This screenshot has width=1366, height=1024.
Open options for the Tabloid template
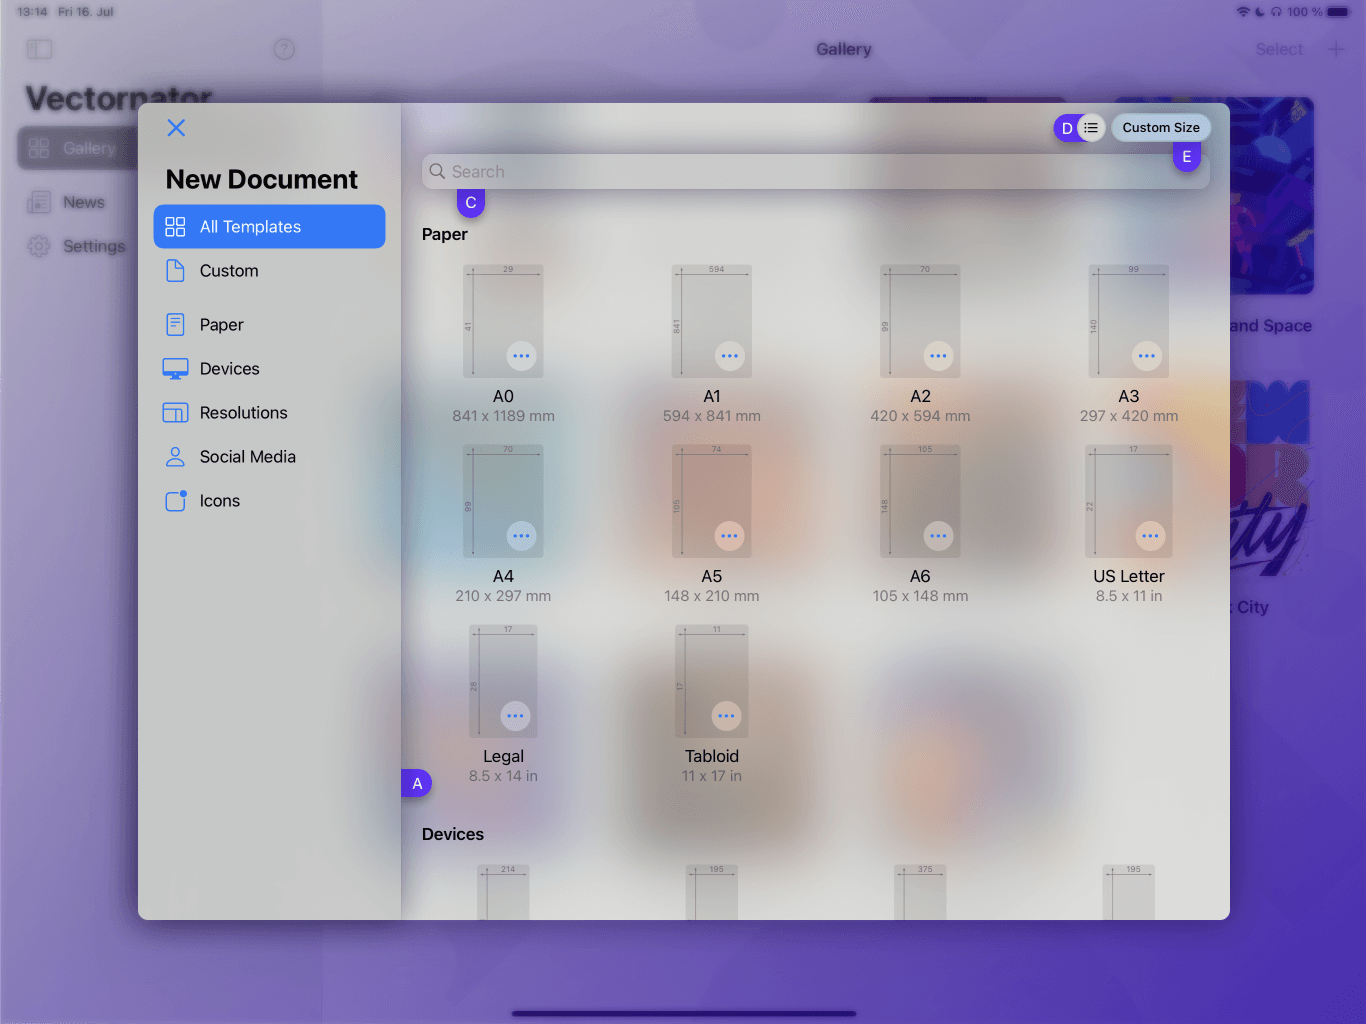(x=726, y=716)
